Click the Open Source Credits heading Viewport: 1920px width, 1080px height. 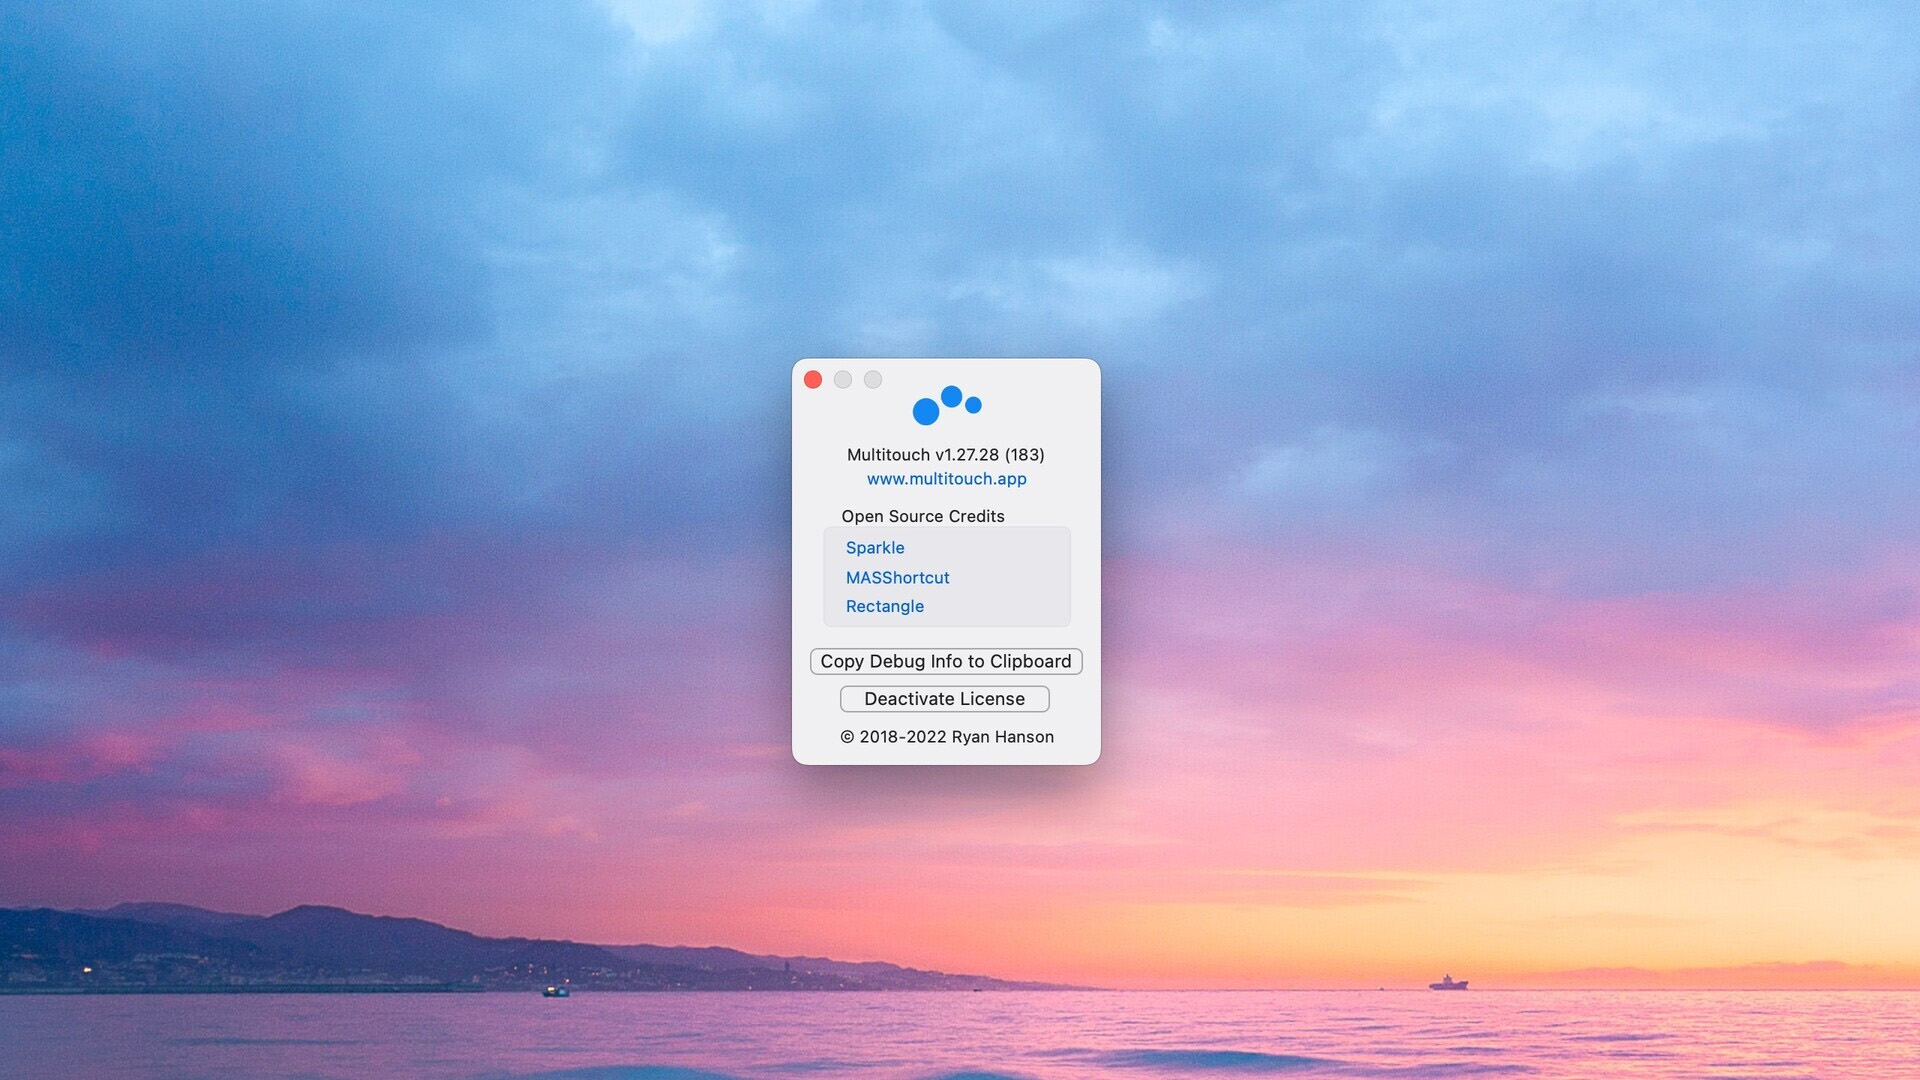click(x=923, y=516)
